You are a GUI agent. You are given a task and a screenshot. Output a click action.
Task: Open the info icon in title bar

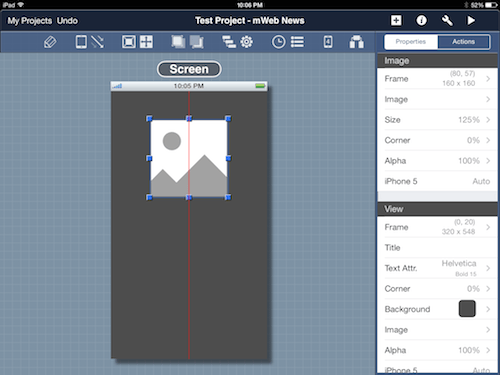tap(421, 21)
